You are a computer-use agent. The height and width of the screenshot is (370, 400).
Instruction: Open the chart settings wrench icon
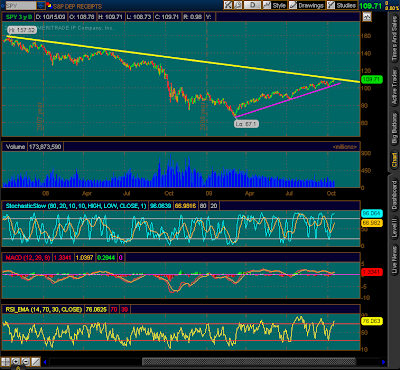(228, 5)
